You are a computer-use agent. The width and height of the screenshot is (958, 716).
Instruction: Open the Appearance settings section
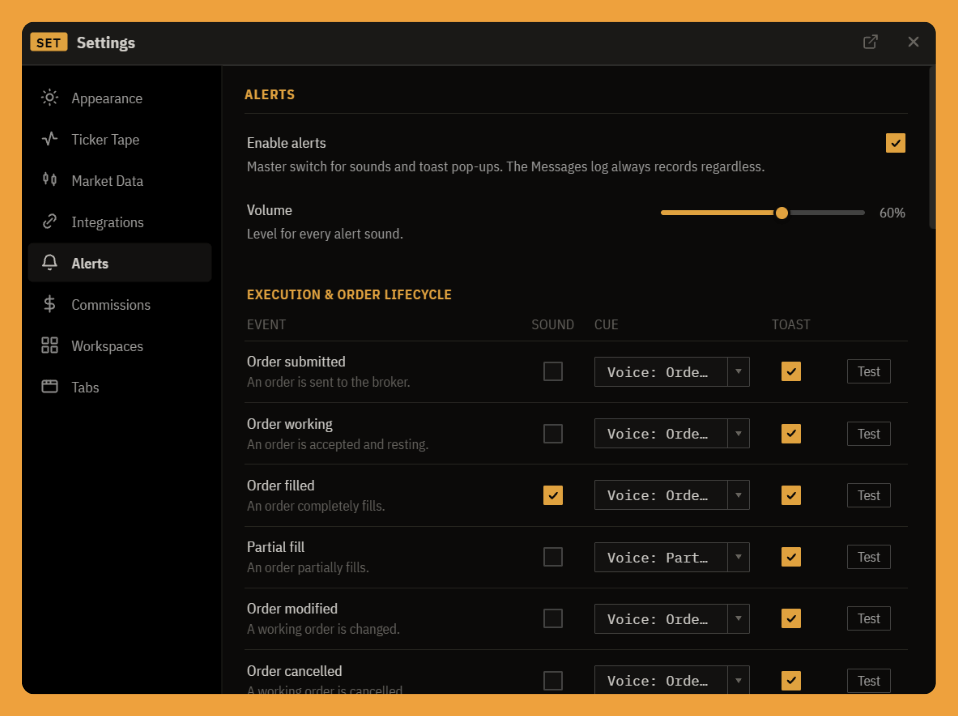tap(120, 98)
